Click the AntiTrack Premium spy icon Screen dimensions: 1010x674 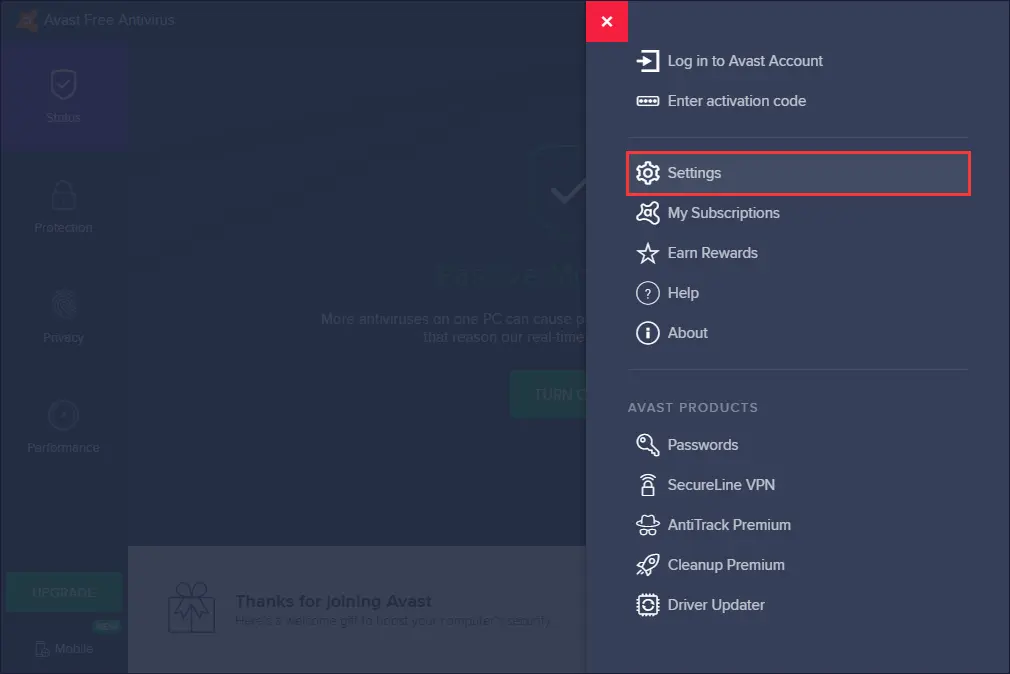[647, 525]
